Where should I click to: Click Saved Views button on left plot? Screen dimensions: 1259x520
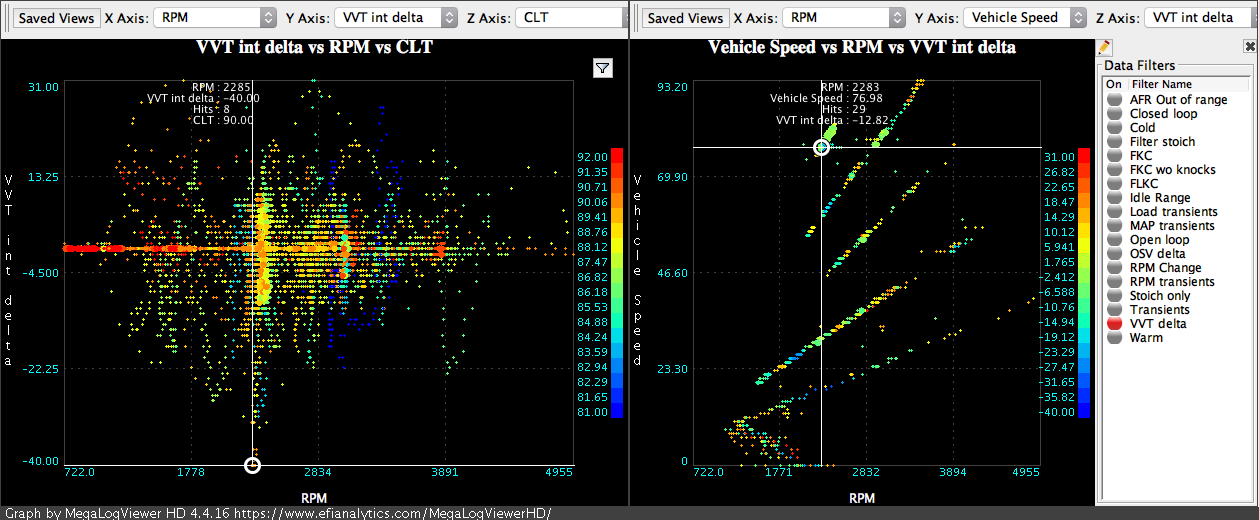[57, 18]
